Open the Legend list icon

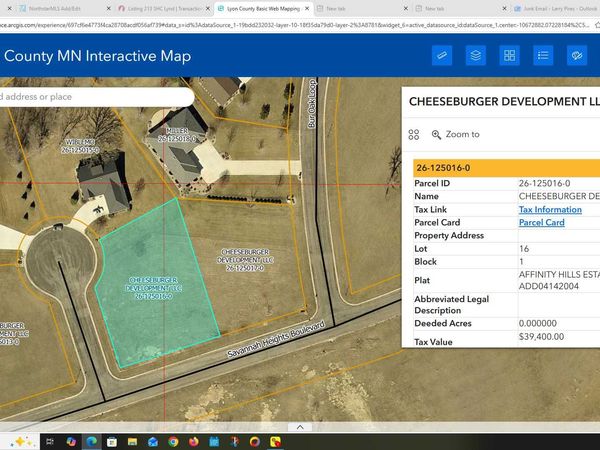(543, 56)
